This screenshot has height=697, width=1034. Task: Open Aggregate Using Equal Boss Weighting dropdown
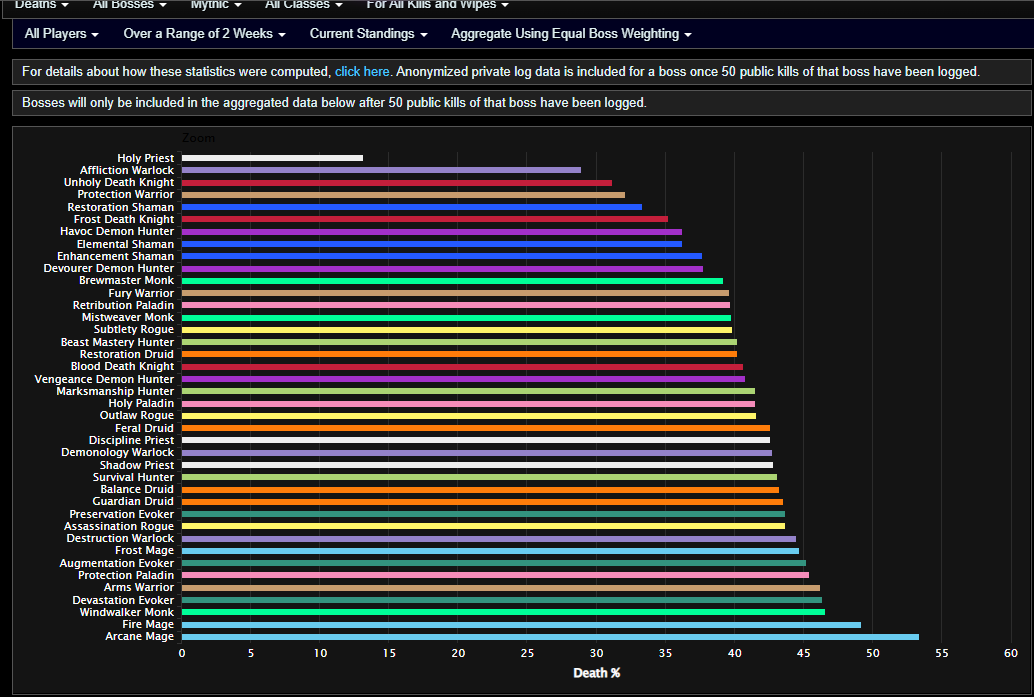click(x=571, y=34)
